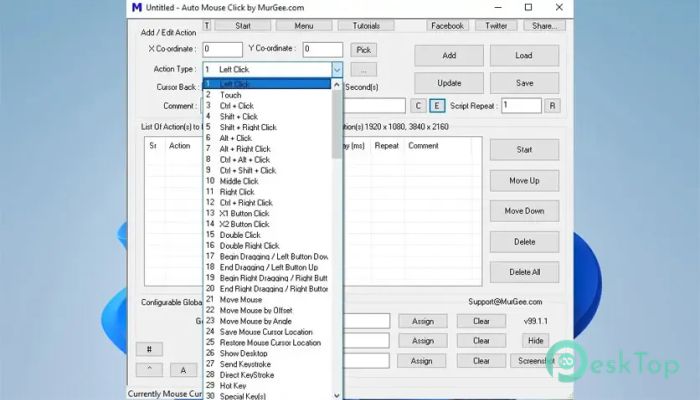Select X1 Button Click option

click(267, 213)
